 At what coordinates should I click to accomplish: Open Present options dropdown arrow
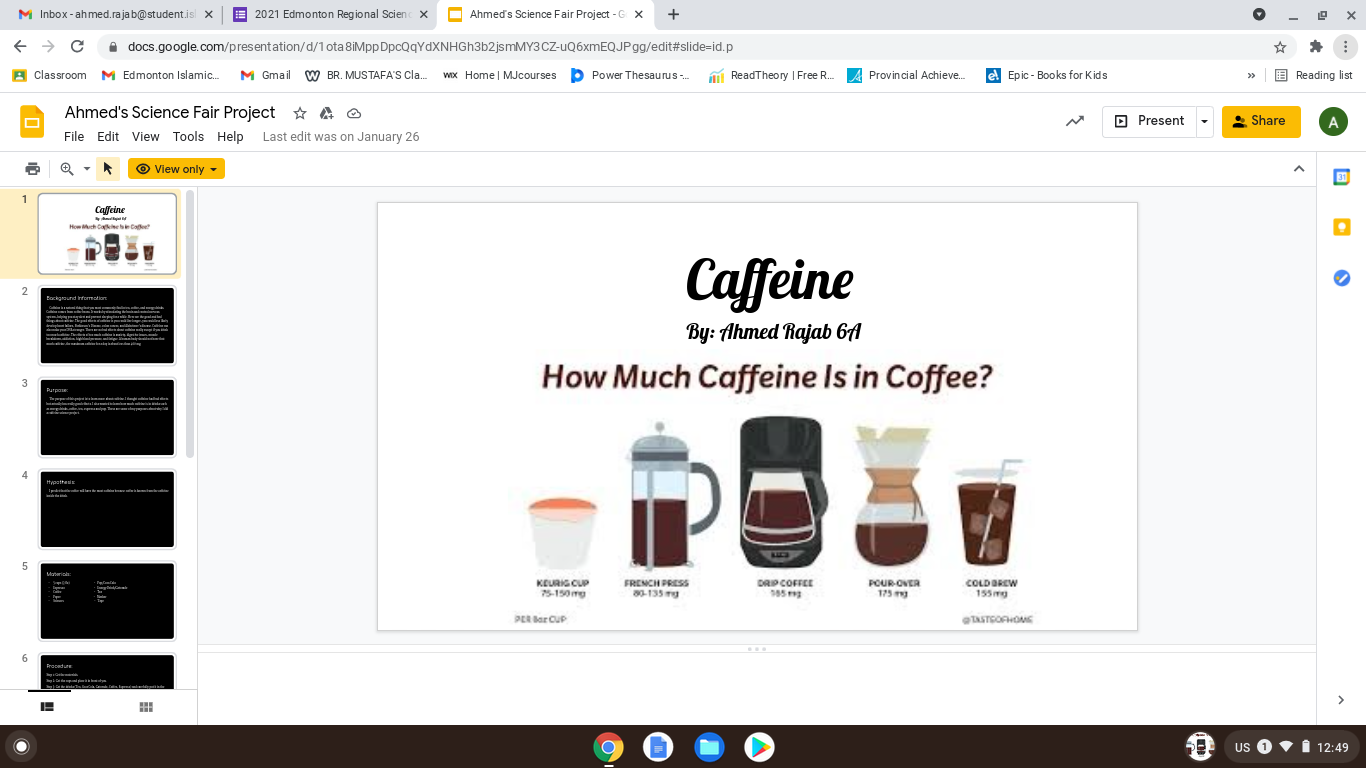1204,121
